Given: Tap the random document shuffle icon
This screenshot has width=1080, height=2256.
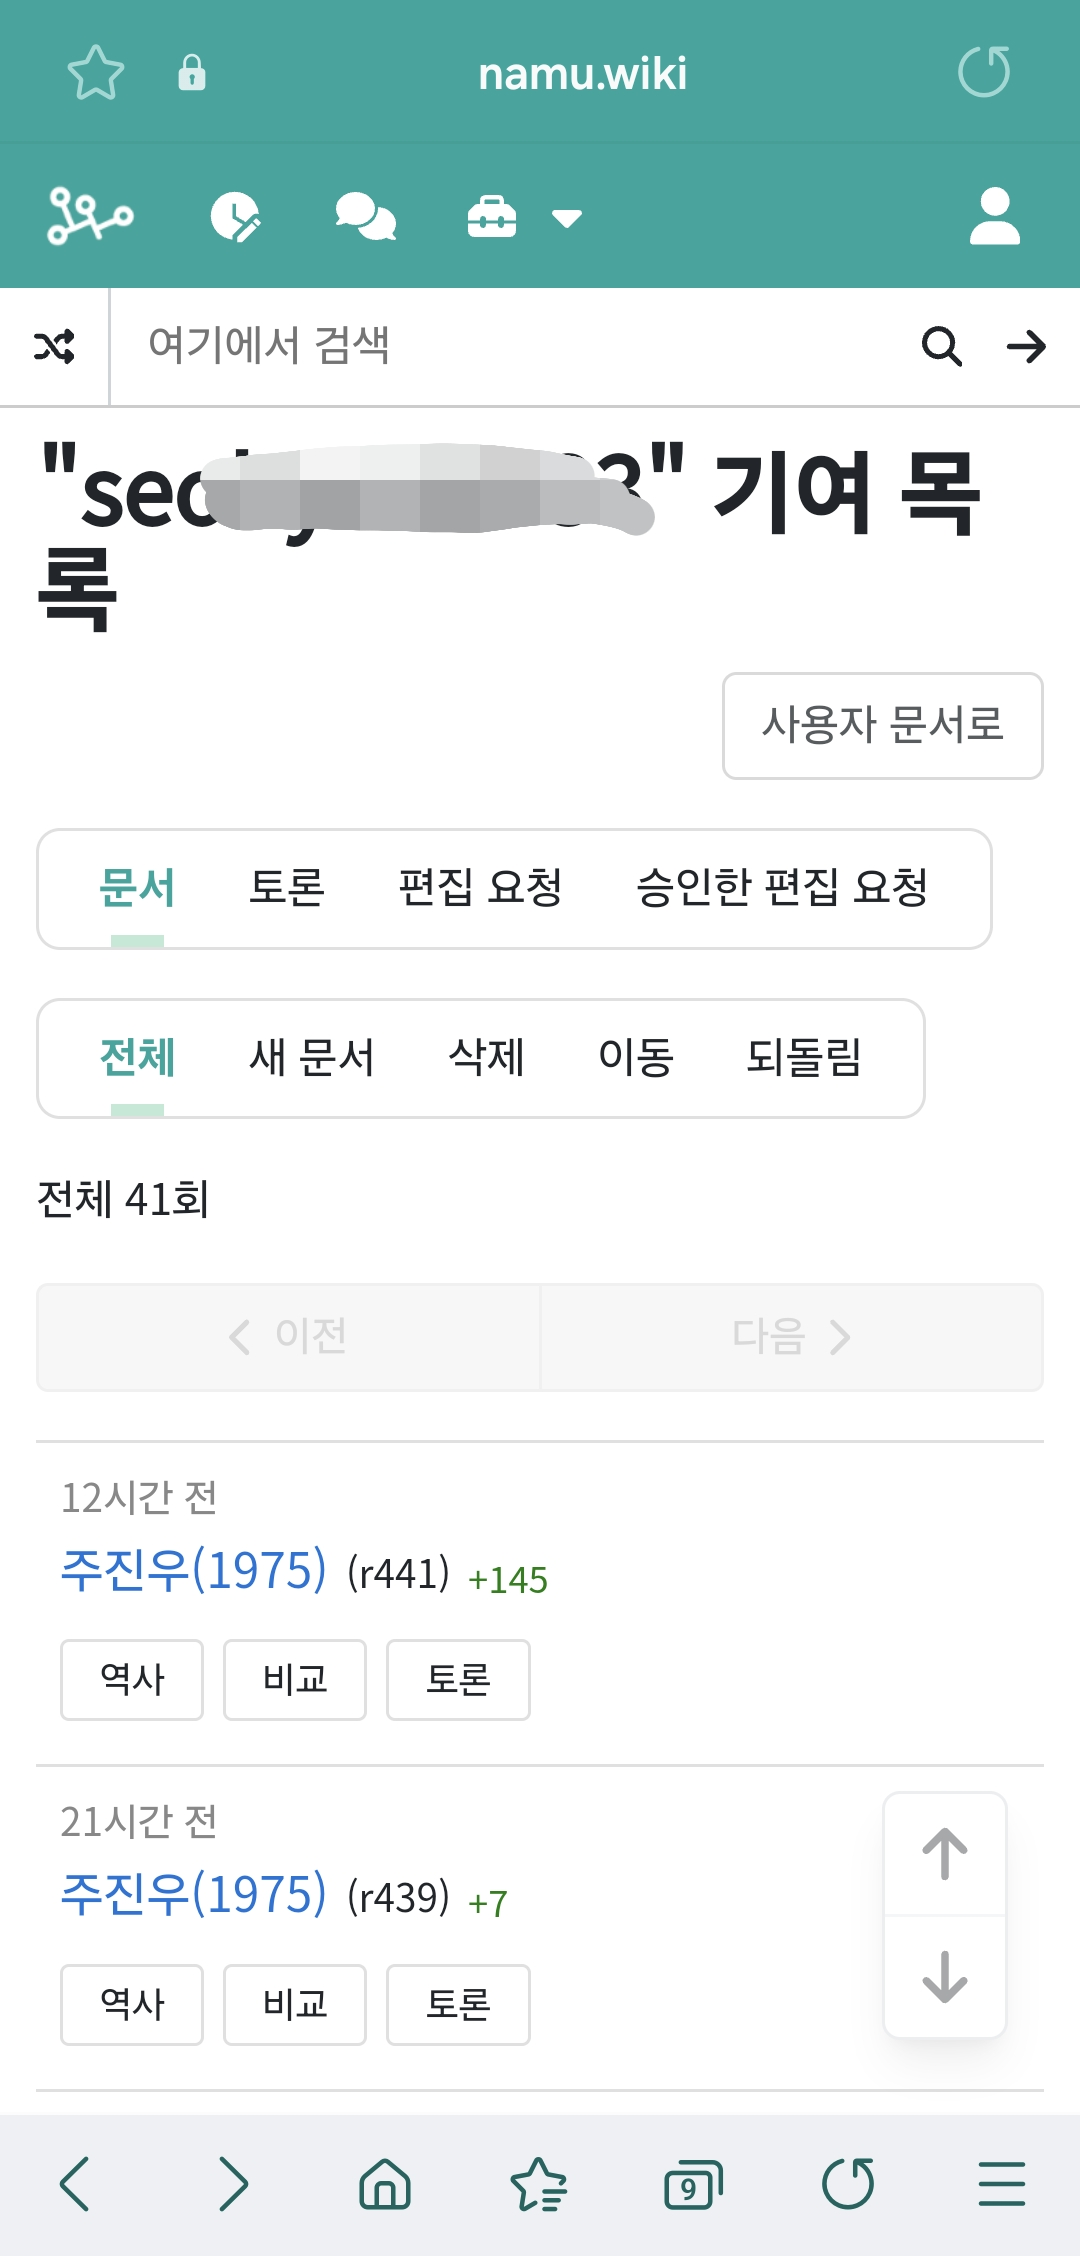Looking at the screenshot, I should tap(54, 347).
